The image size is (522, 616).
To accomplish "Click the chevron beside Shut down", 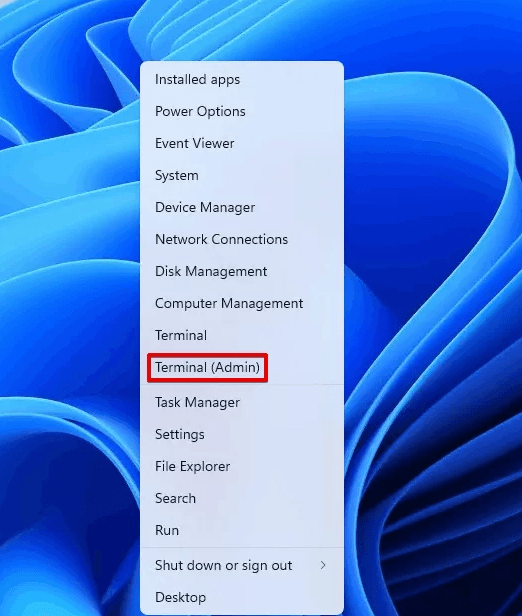I will (x=323, y=565).
